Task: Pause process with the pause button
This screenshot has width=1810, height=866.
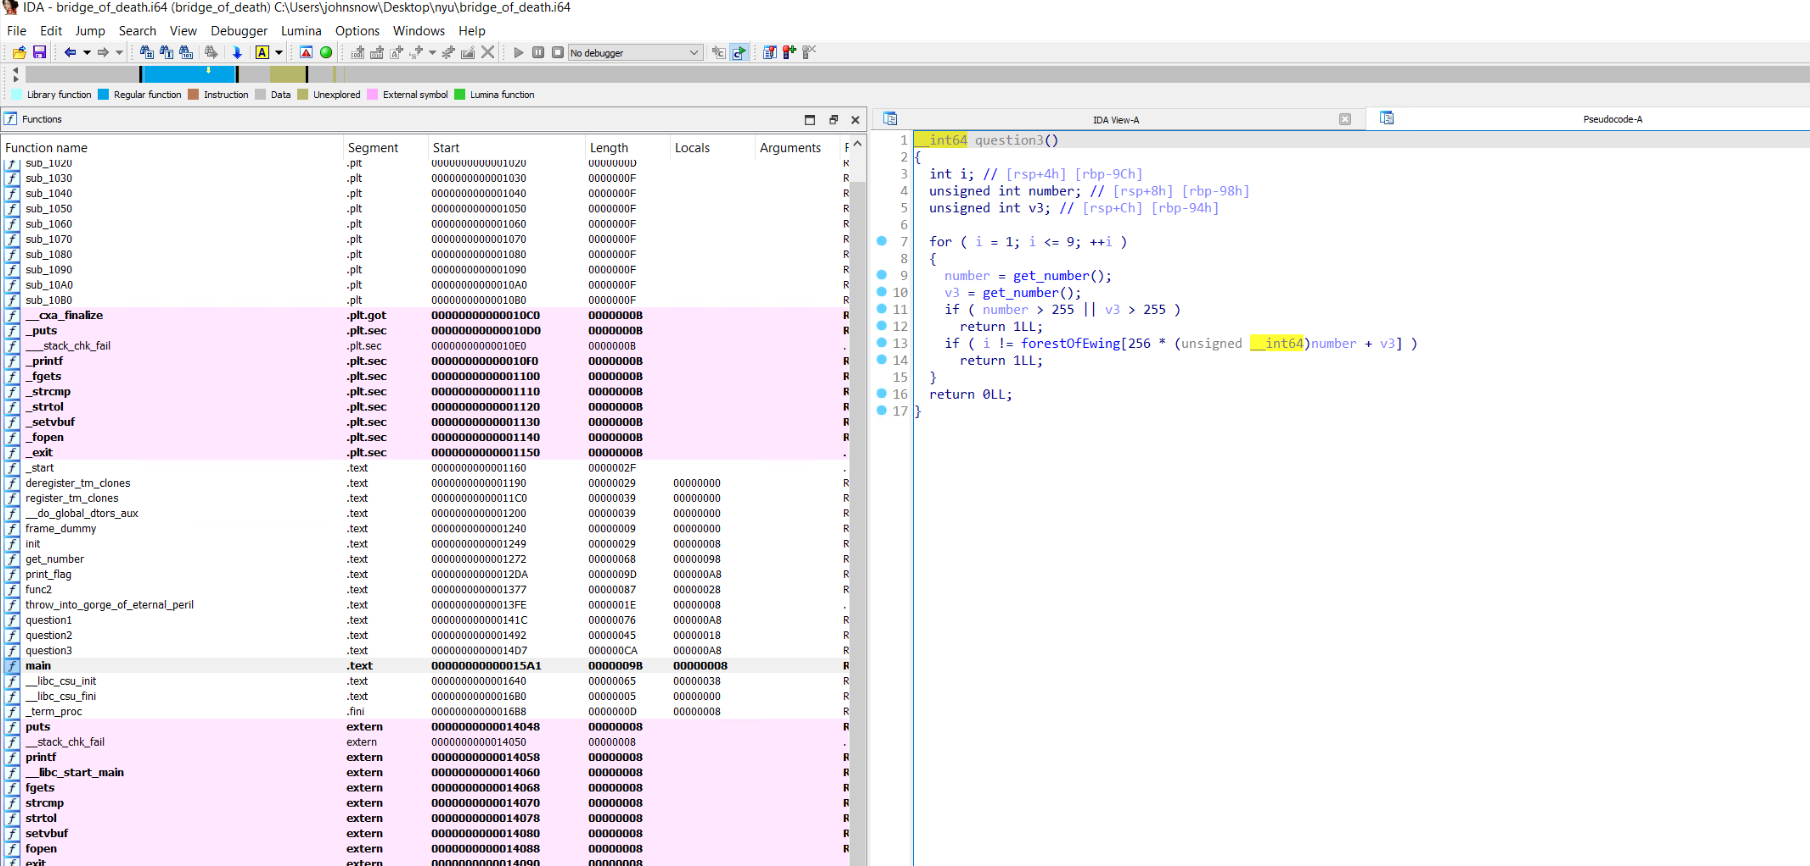Action: (x=538, y=52)
